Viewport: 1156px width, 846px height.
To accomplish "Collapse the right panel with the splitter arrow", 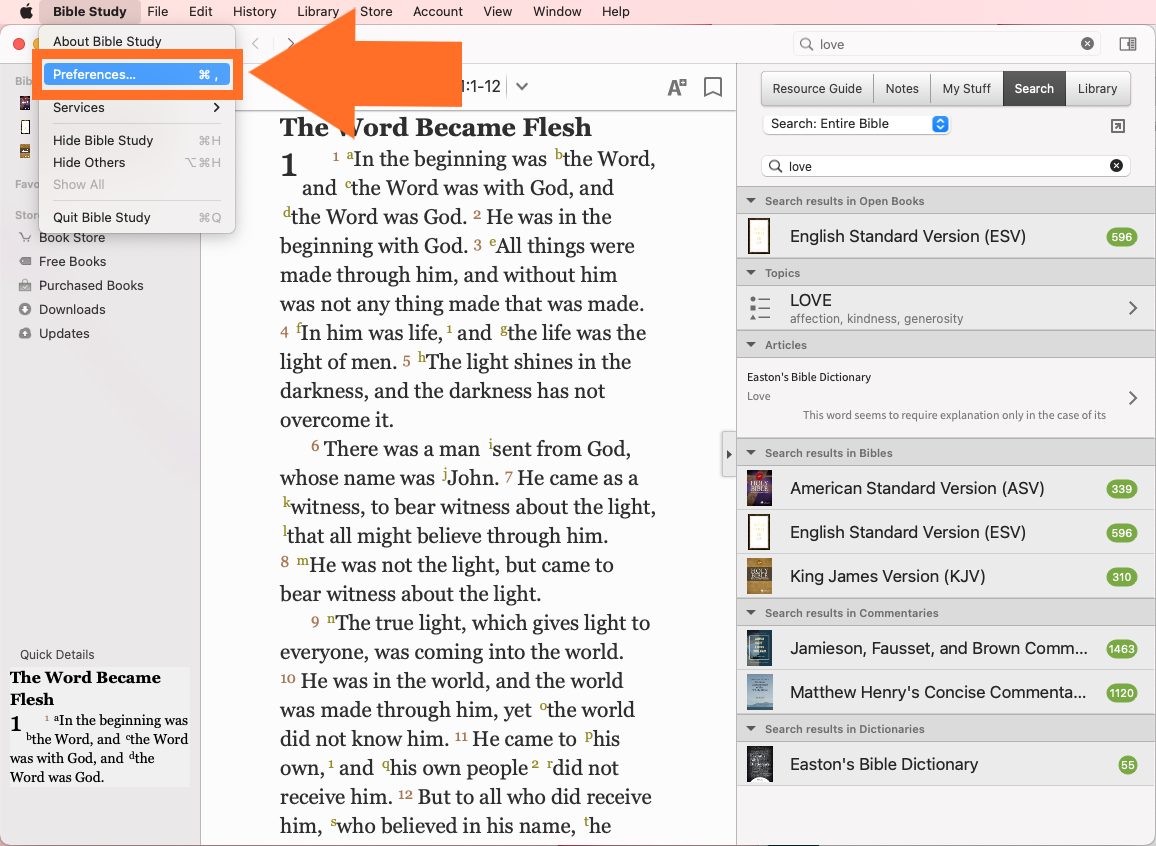I will (728, 454).
